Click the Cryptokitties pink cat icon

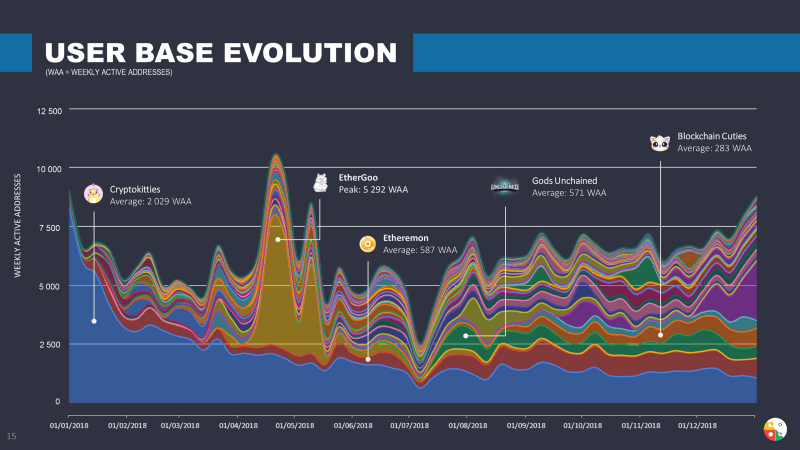click(x=94, y=194)
